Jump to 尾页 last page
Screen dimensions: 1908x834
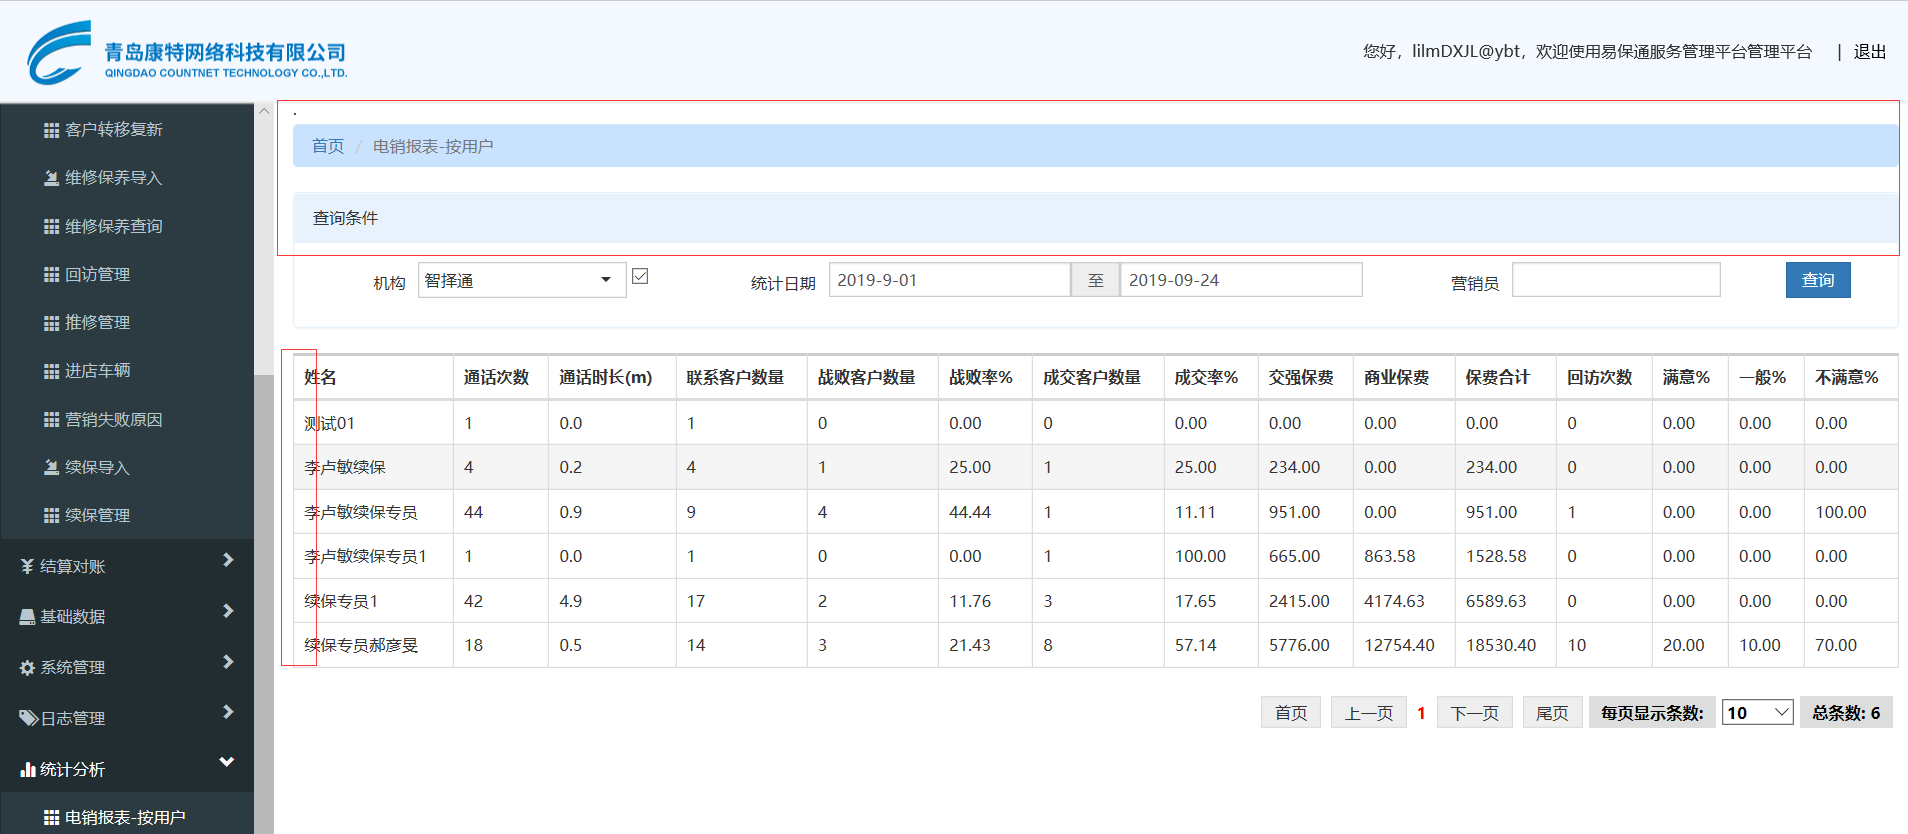[x=1552, y=713]
